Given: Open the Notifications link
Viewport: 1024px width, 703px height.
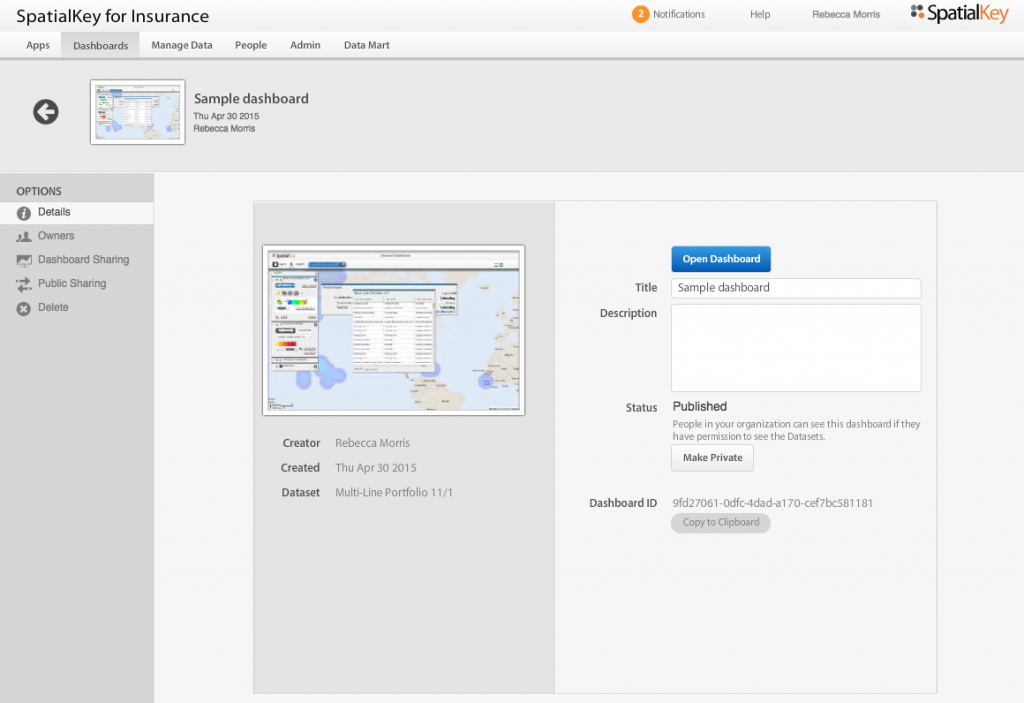Looking at the screenshot, I should 679,14.
